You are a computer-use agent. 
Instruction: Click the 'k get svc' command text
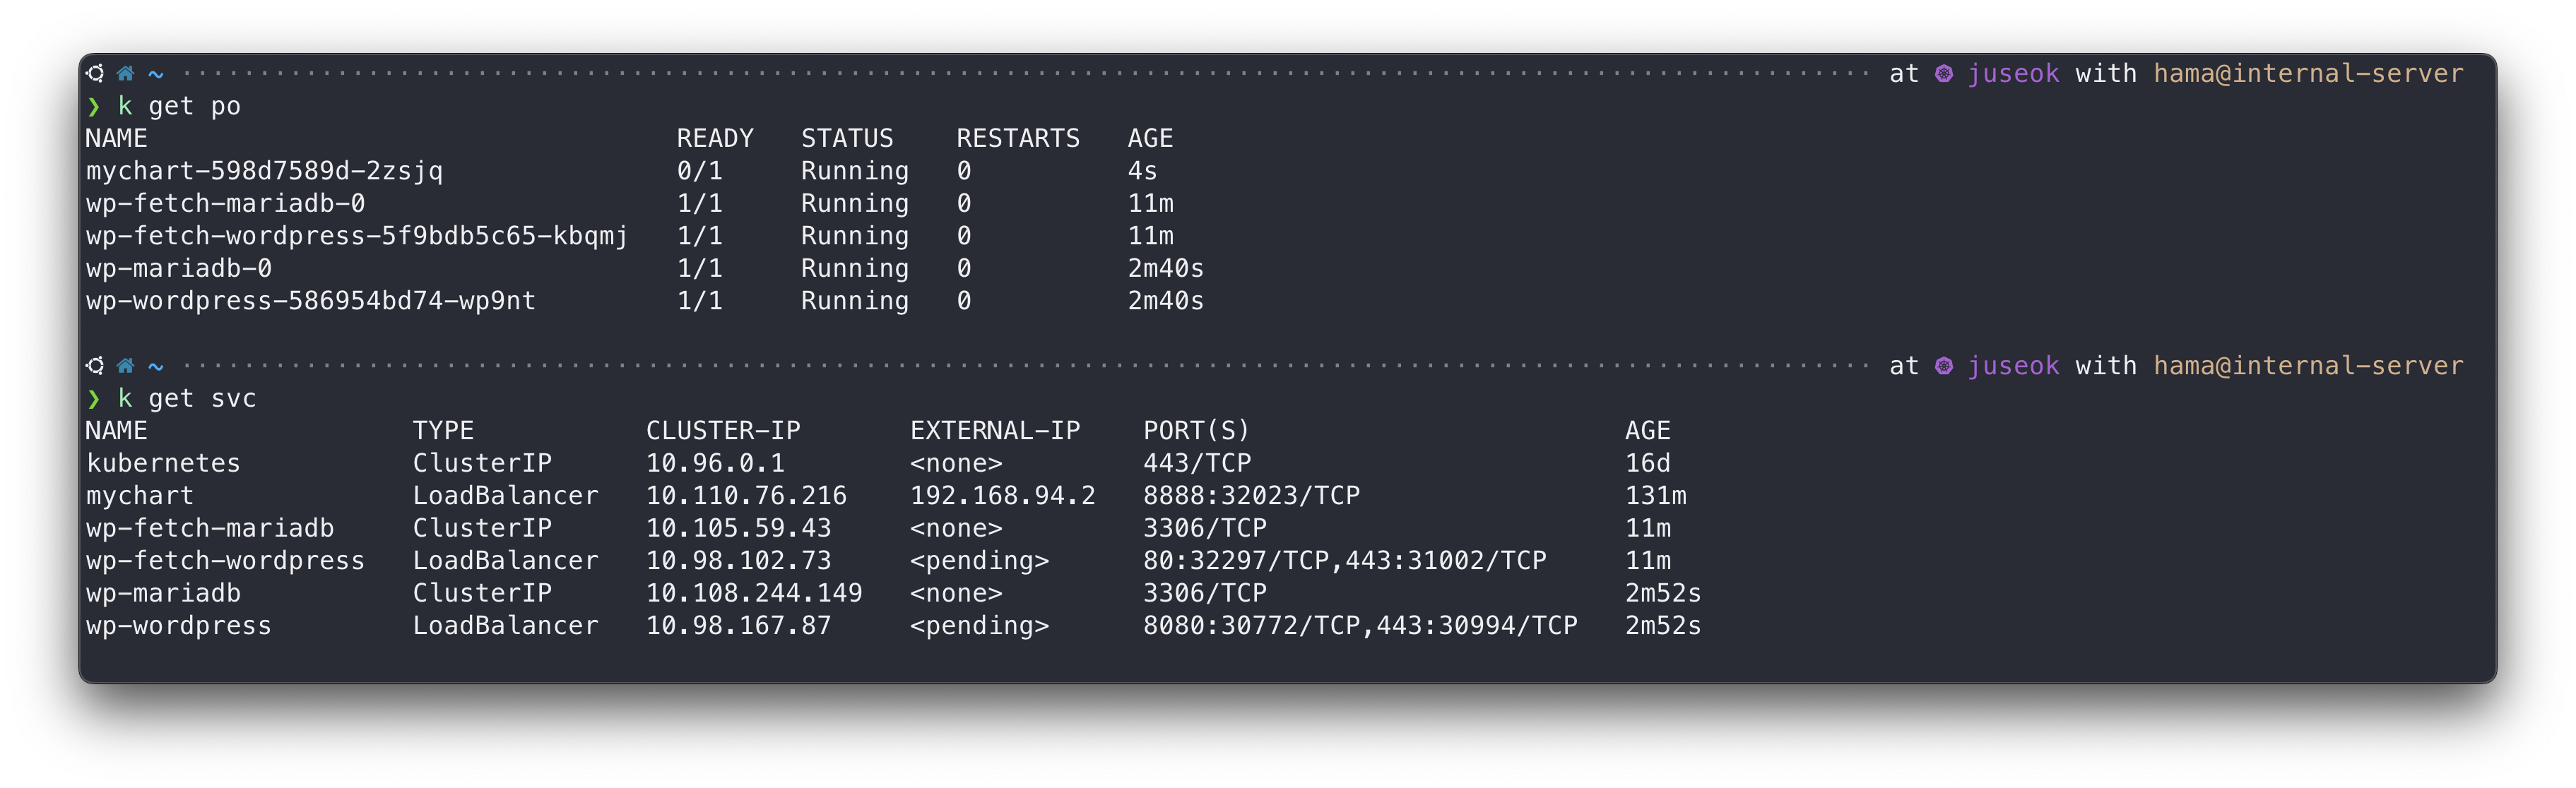point(187,399)
